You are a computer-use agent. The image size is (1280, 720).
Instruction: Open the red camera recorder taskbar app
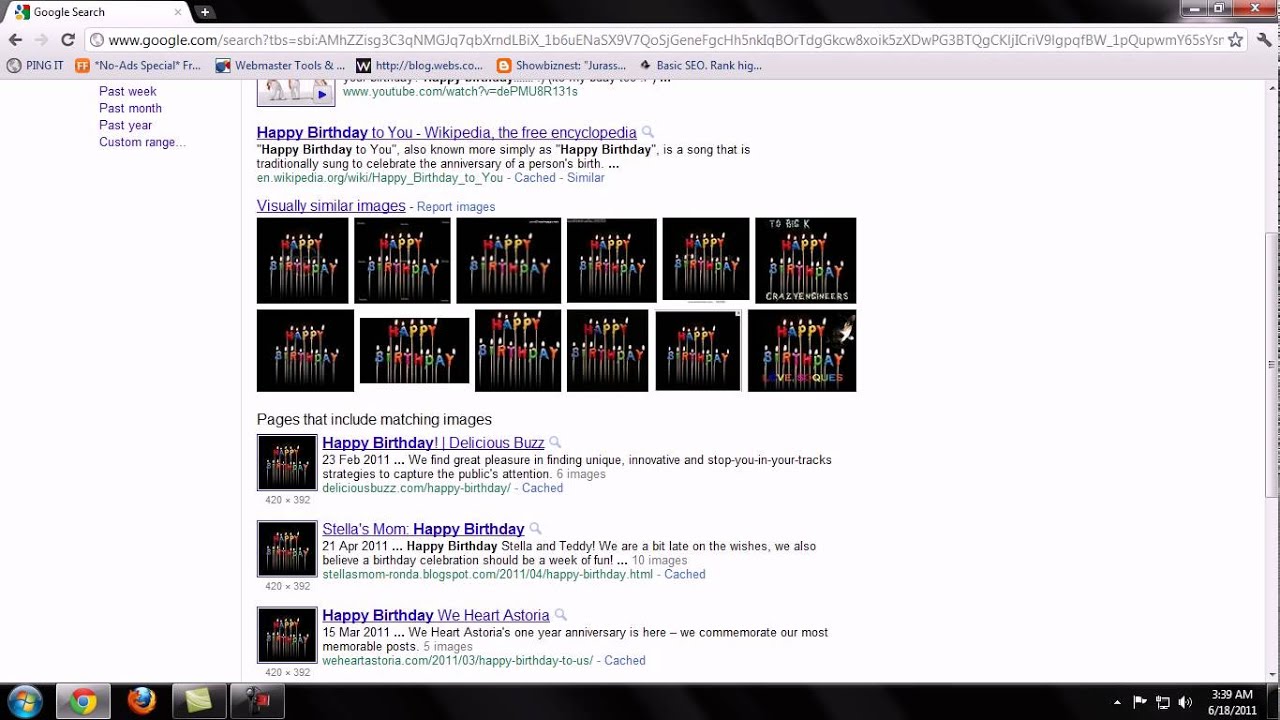pos(257,702)
